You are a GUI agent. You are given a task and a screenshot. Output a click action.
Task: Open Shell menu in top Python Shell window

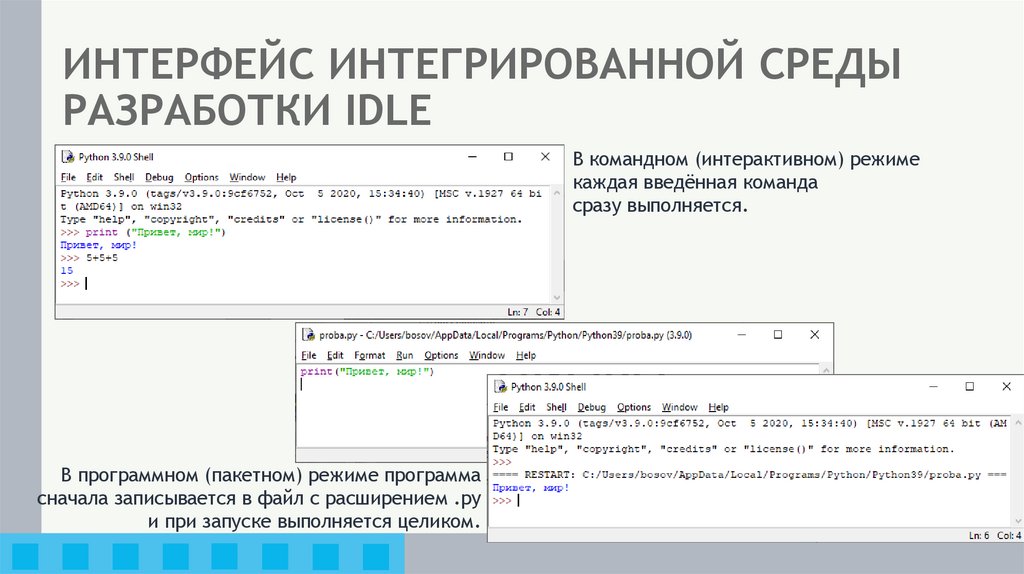[x=123, y=177]
